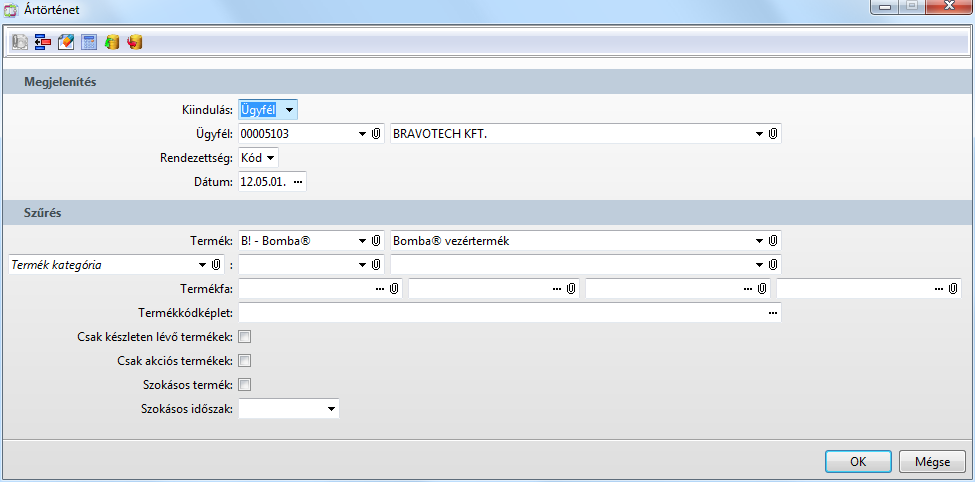Viewport: 975px width, 482px height.
Task: Click the database icon with red arrow
Action: 135,42
